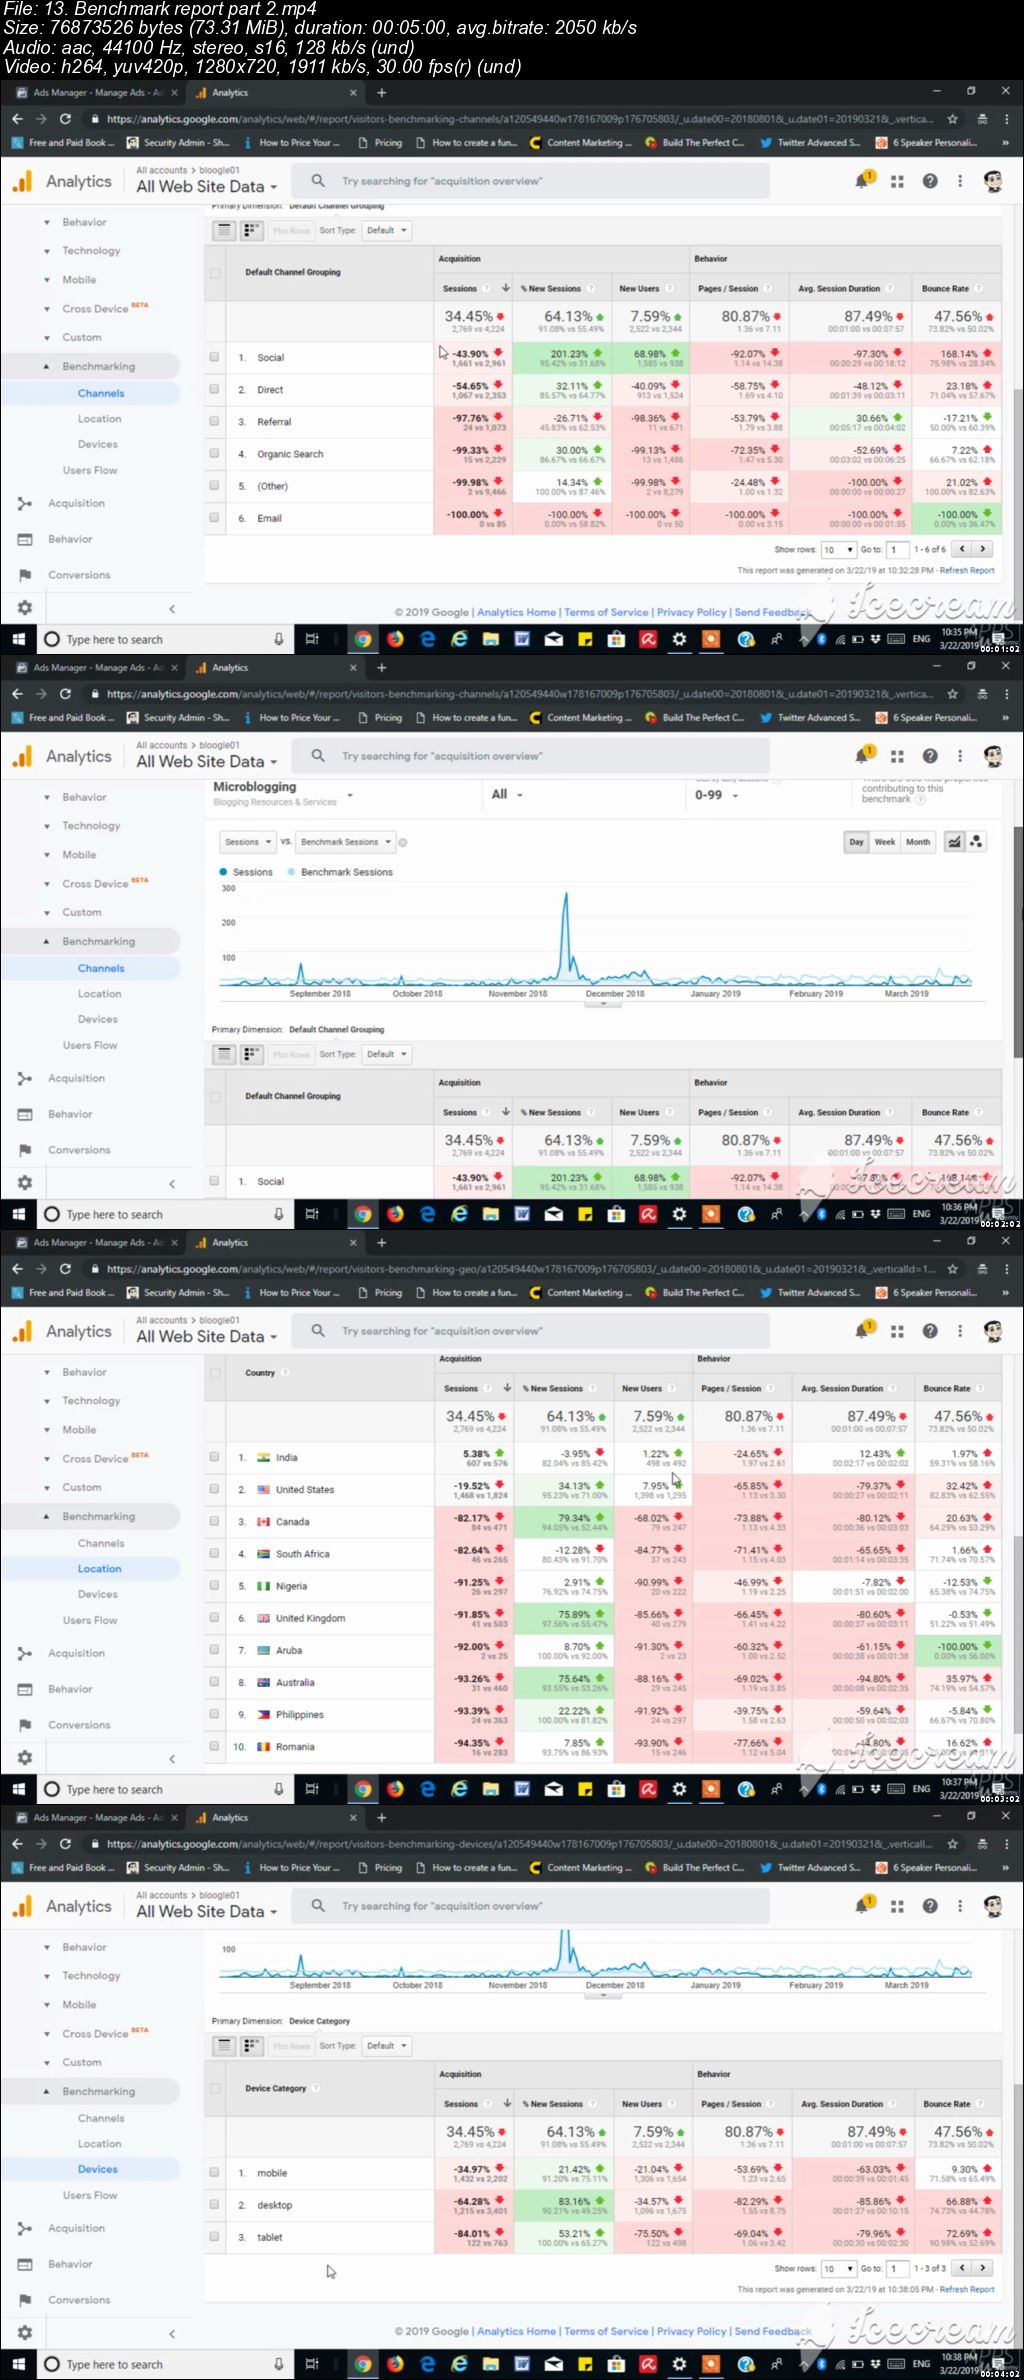Open new Chrome tab in the 10:35 PM frame
The height and width of the screenshot is (2380, 1024).
point(381,92)
